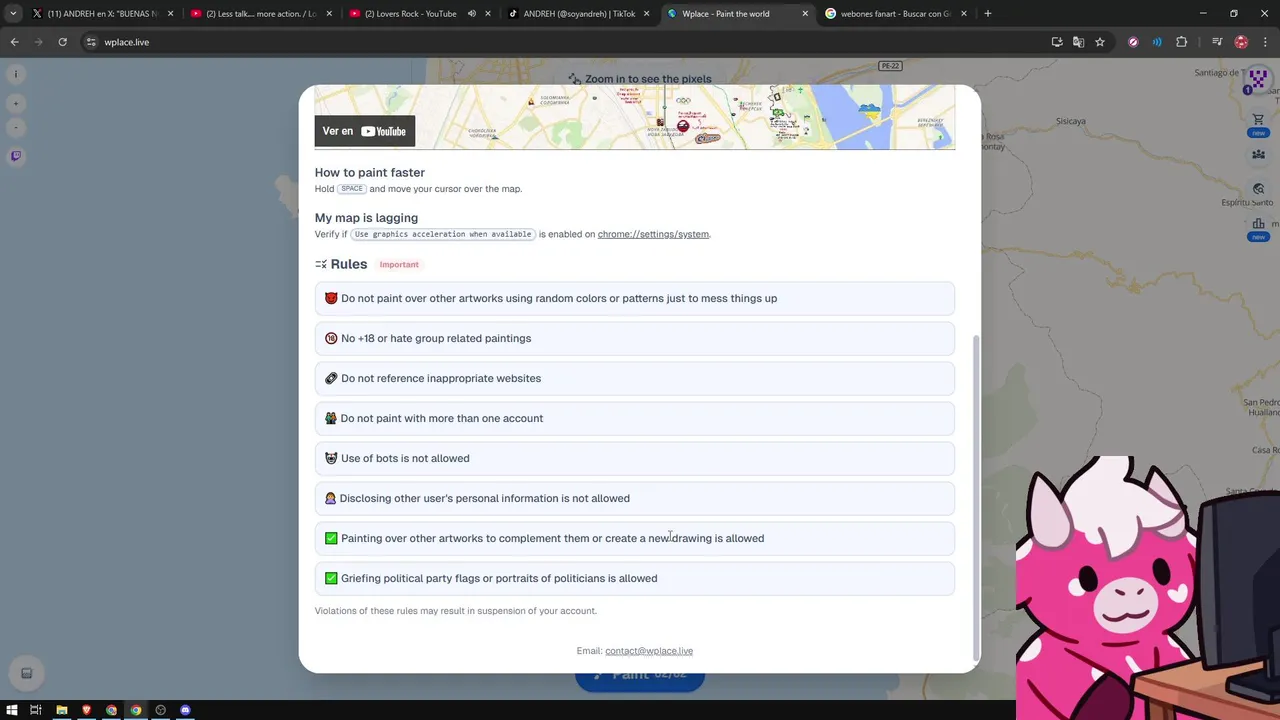
Task: Open the Windows Start menu
Action: [x=11, y=710]
